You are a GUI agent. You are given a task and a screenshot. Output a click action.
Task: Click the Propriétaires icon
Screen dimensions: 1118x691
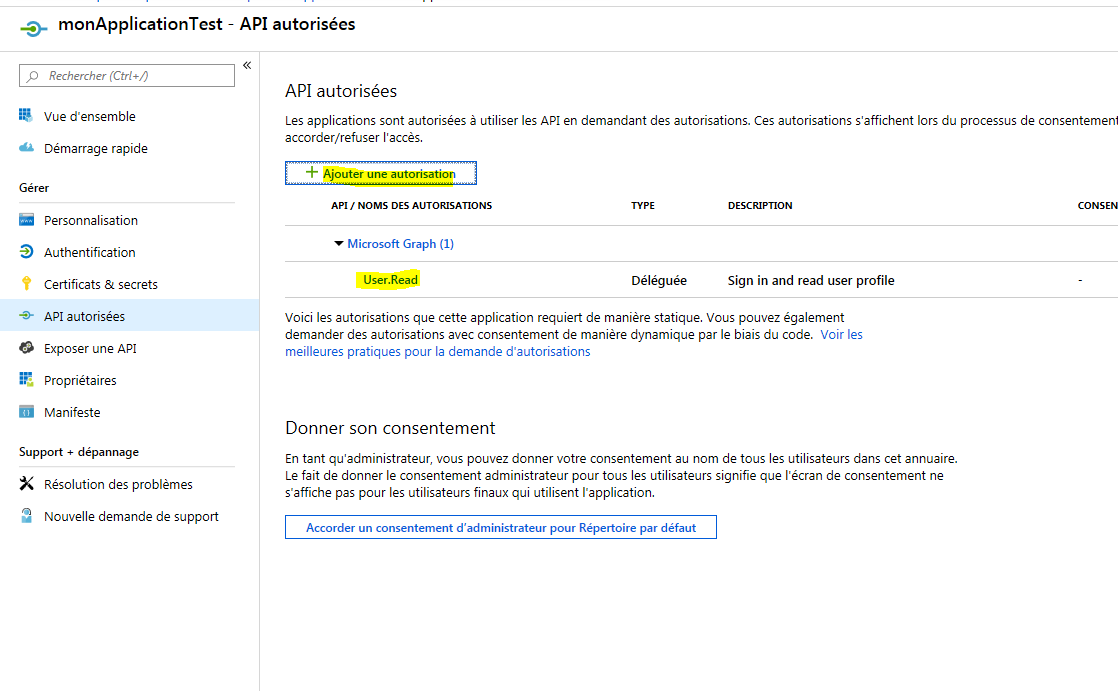[26, 379]
